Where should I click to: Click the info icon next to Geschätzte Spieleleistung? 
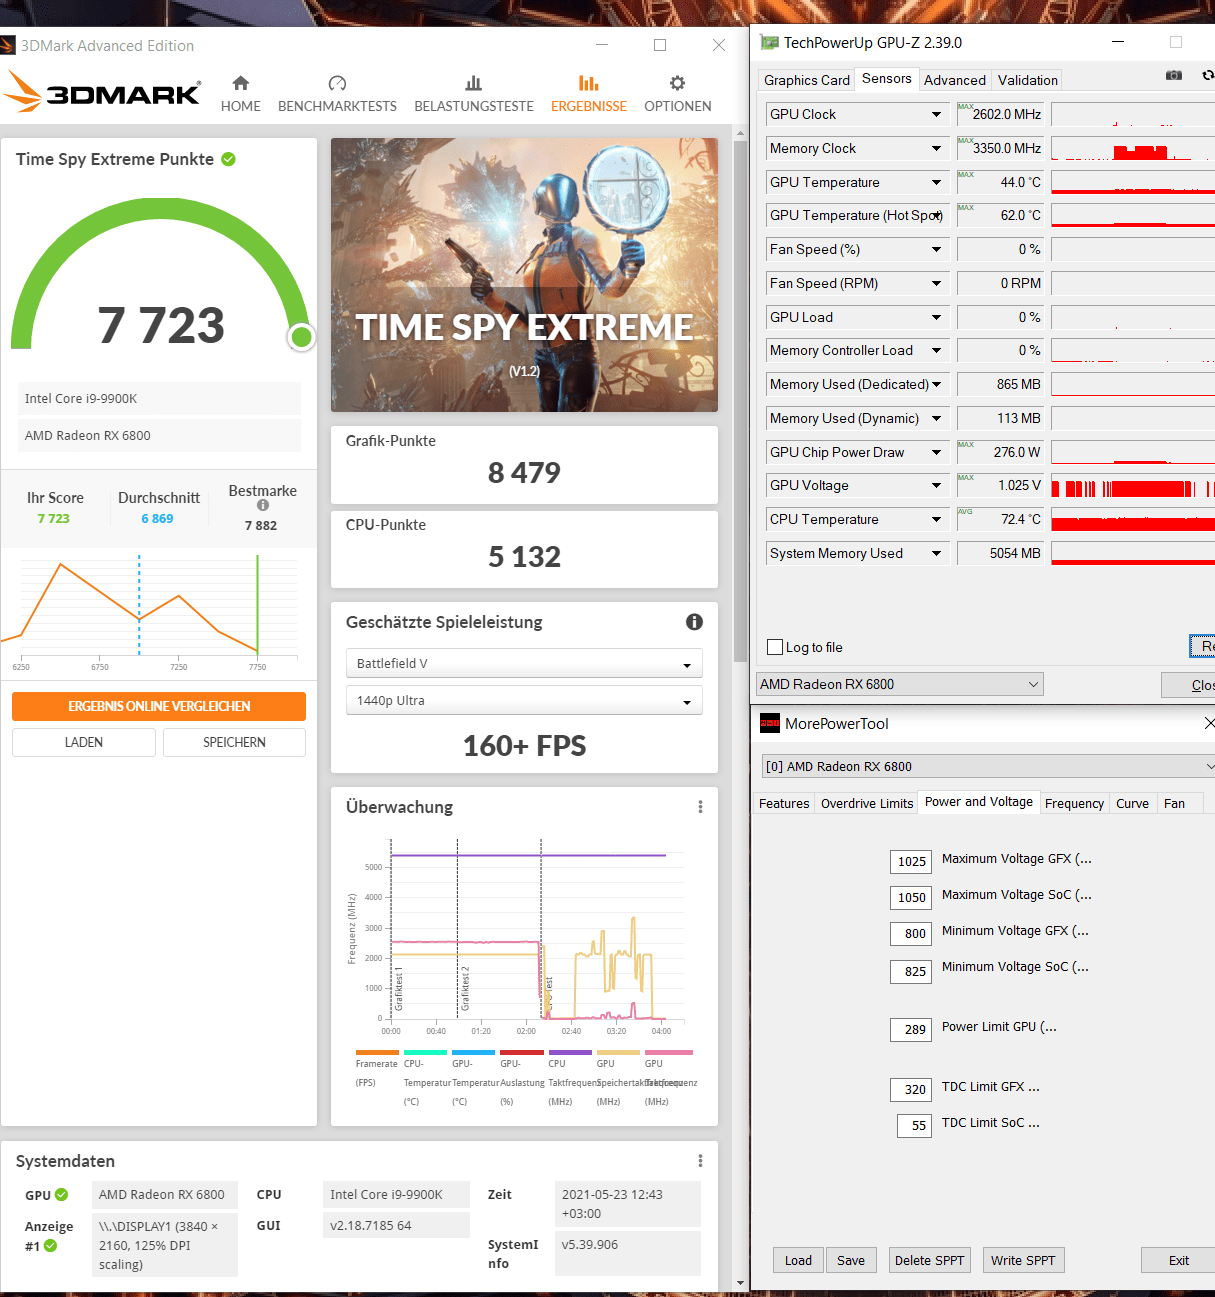click(694, 622)
